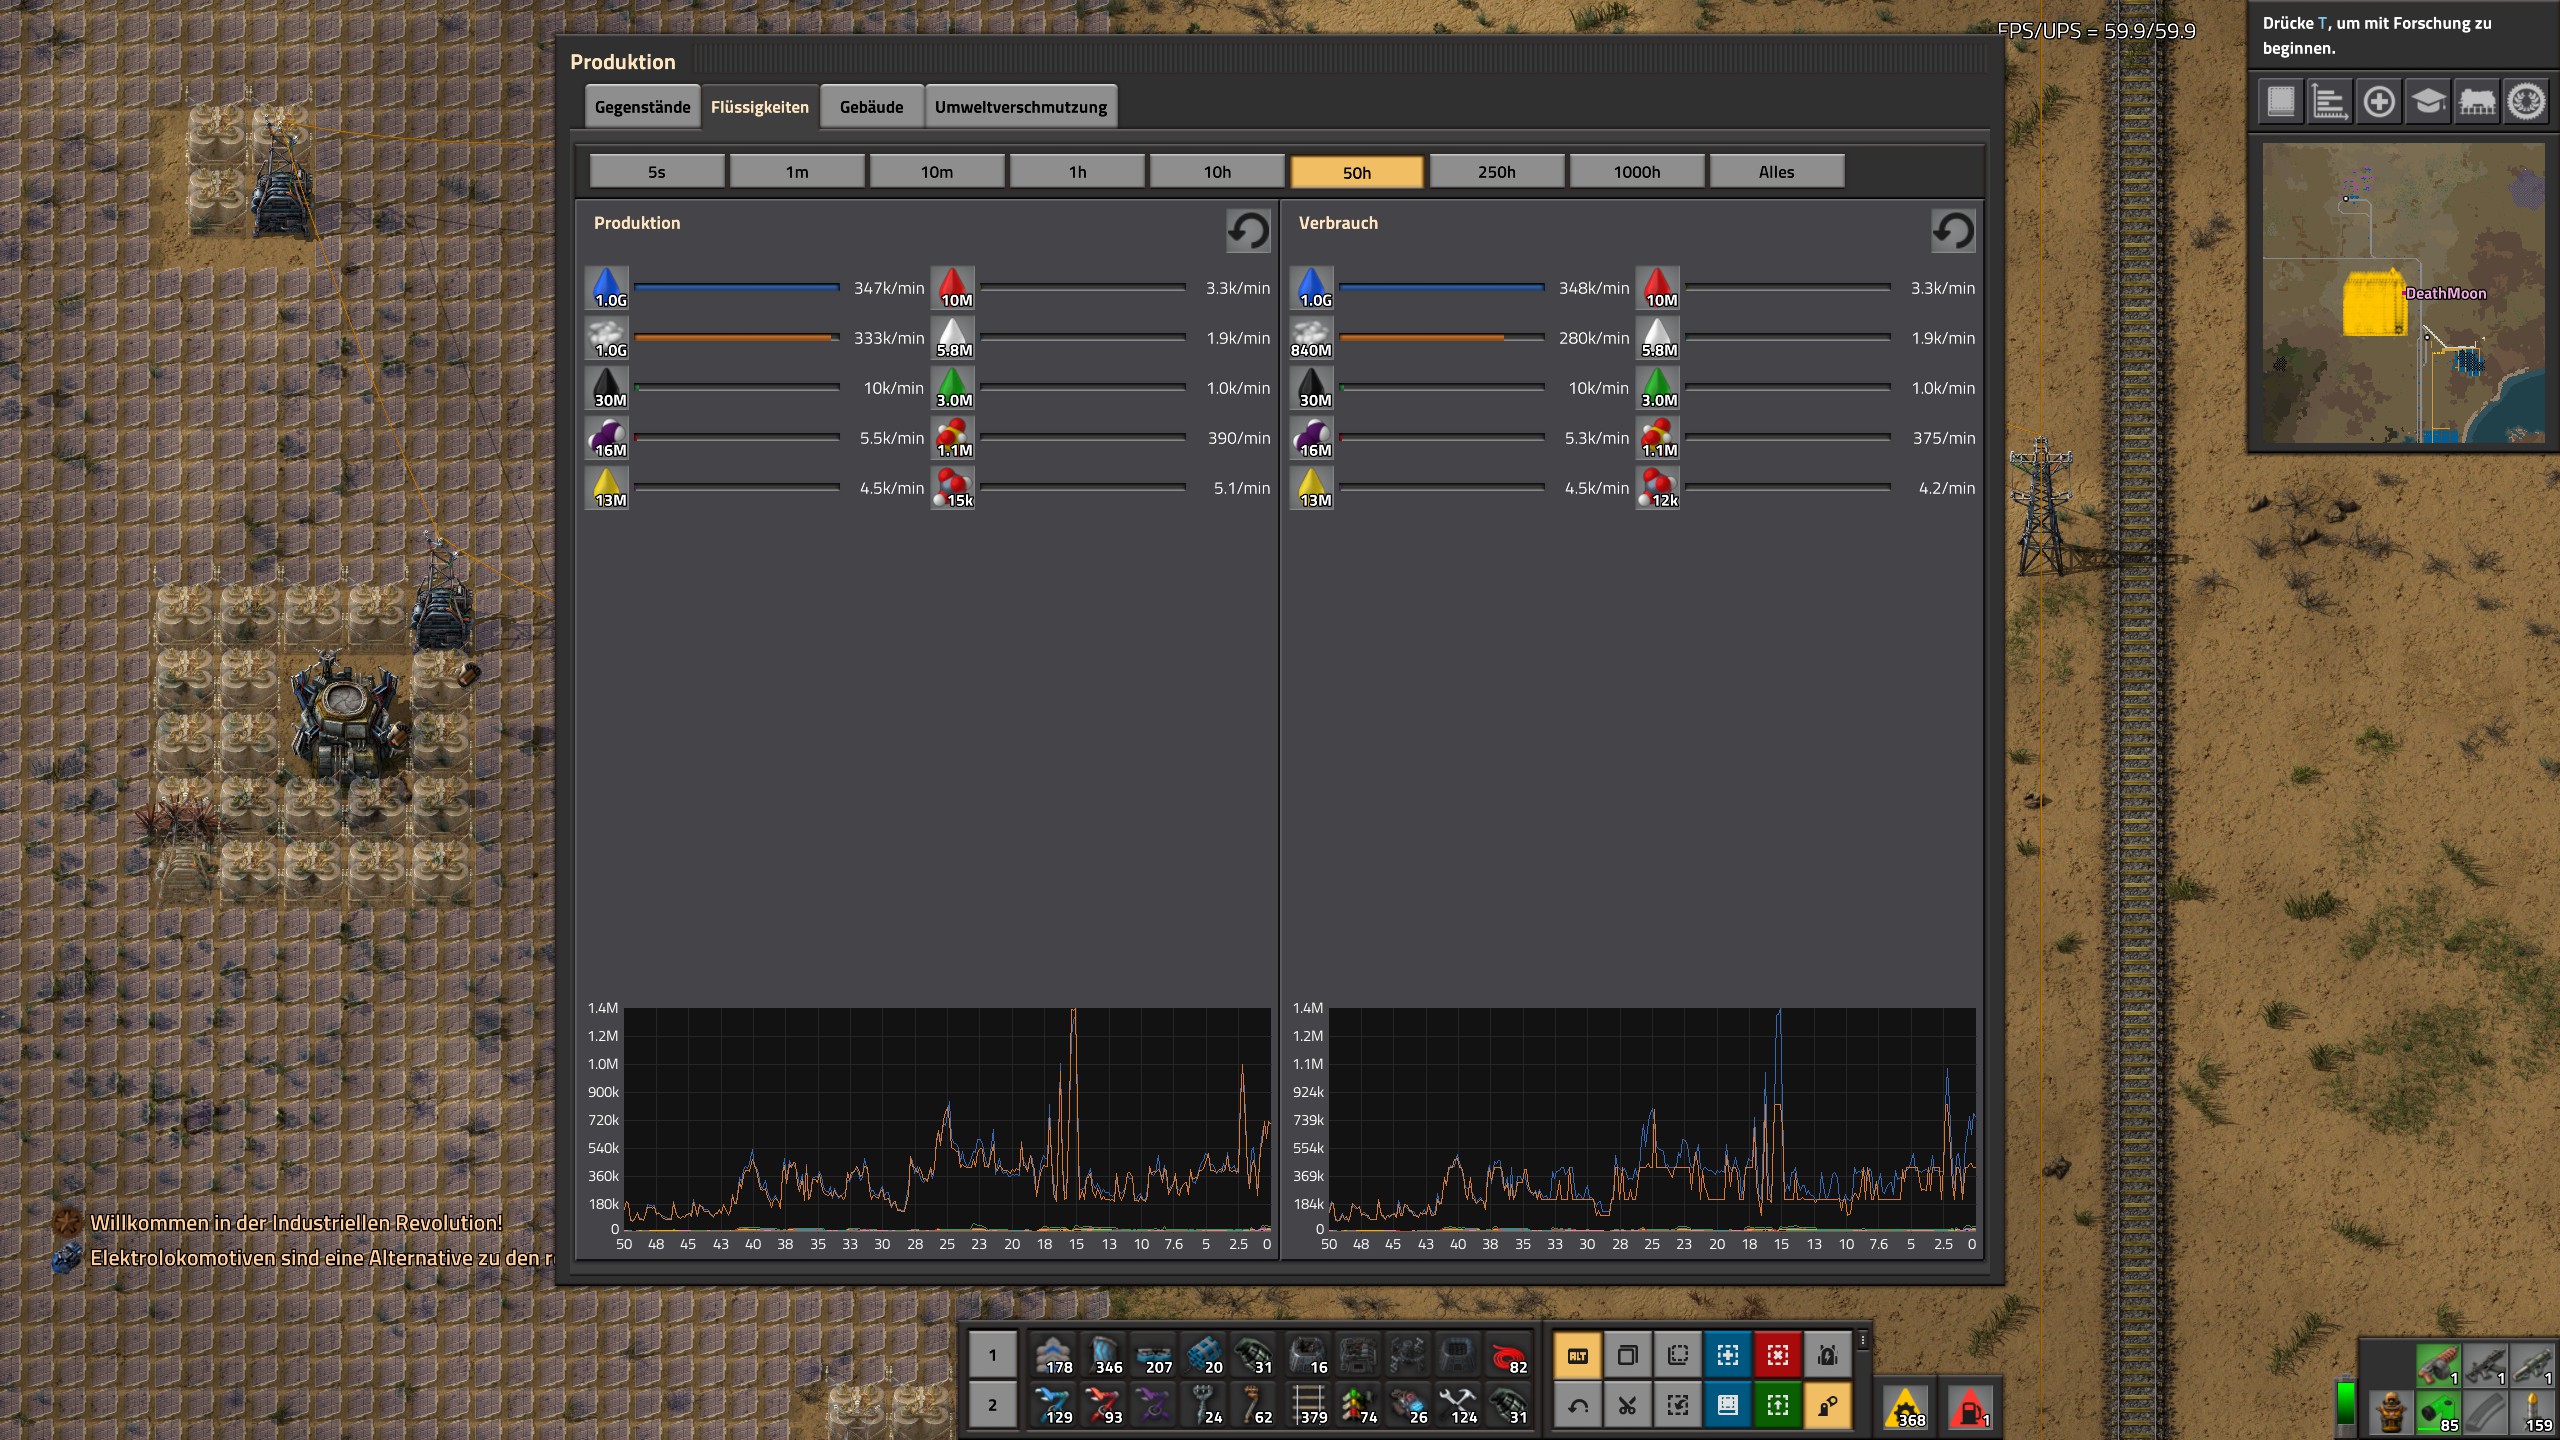Open the research graduation cap button

click(2428, 101)
